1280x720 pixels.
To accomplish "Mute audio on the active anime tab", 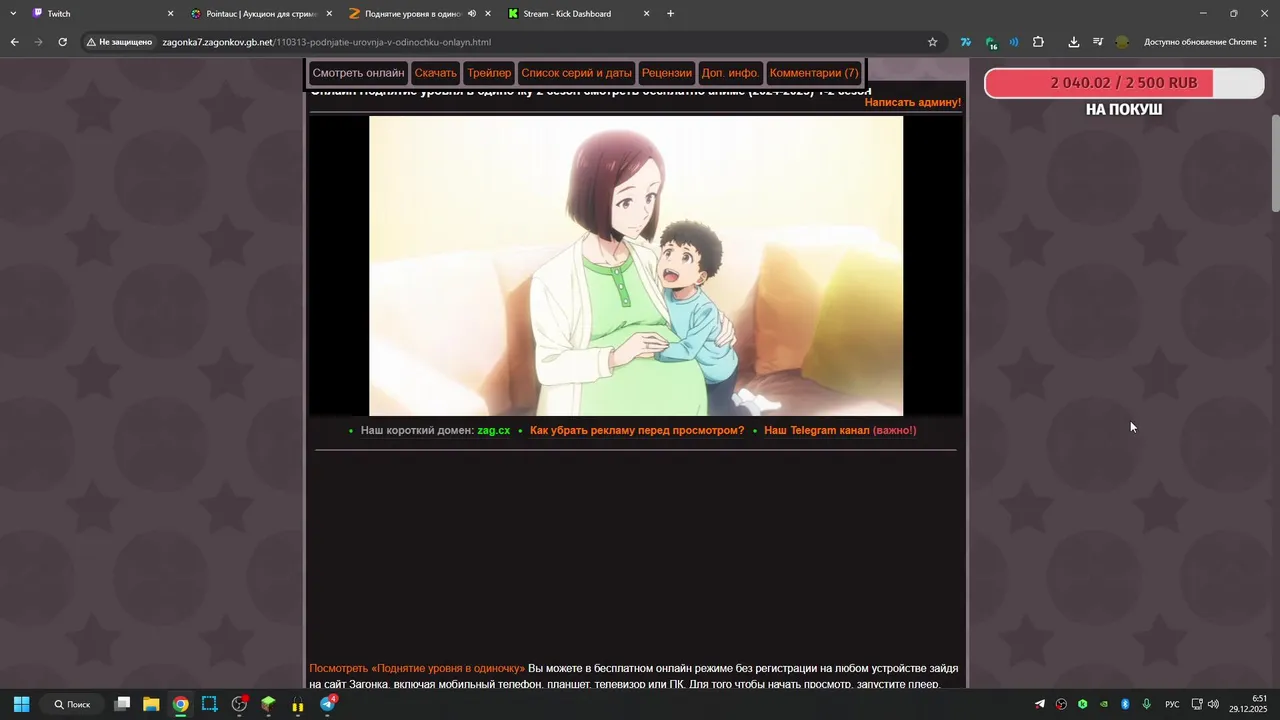I will point(472,14).
